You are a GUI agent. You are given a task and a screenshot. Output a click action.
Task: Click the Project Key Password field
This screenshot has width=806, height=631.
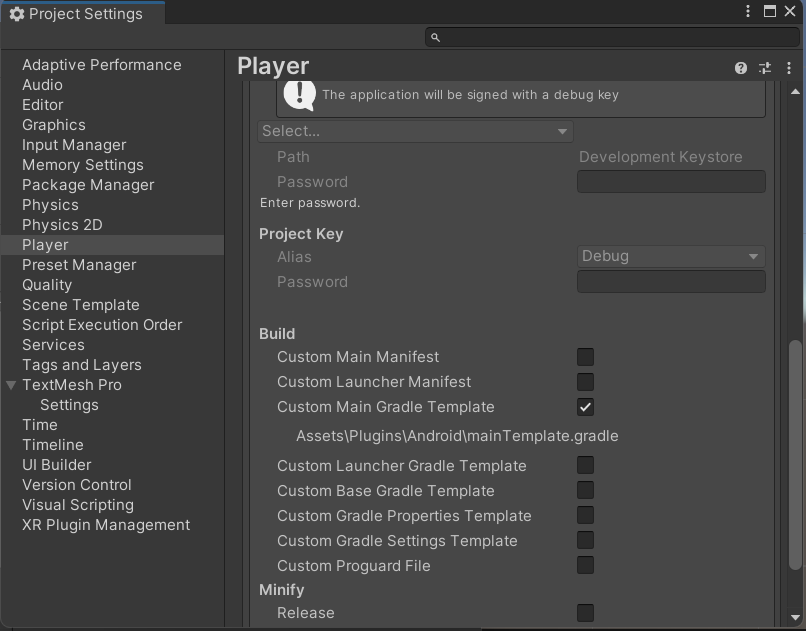671,282
